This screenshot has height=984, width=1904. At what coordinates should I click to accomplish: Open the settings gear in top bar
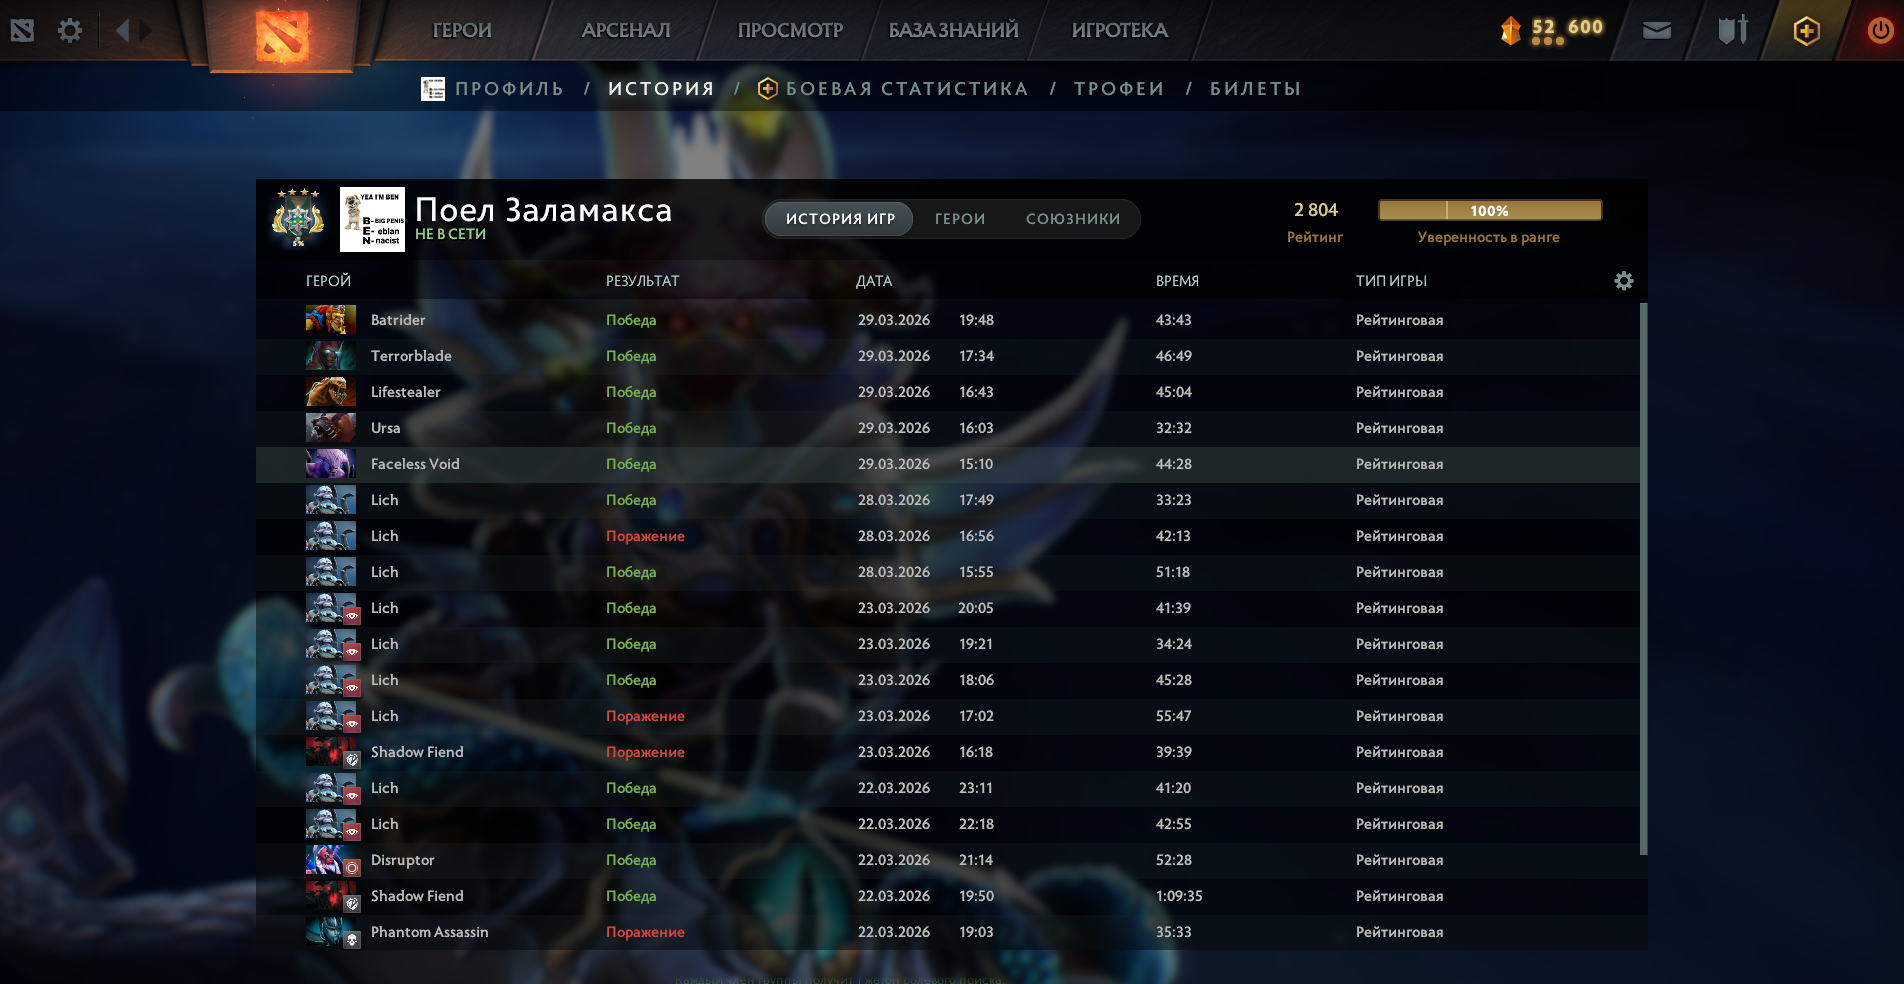69,30
